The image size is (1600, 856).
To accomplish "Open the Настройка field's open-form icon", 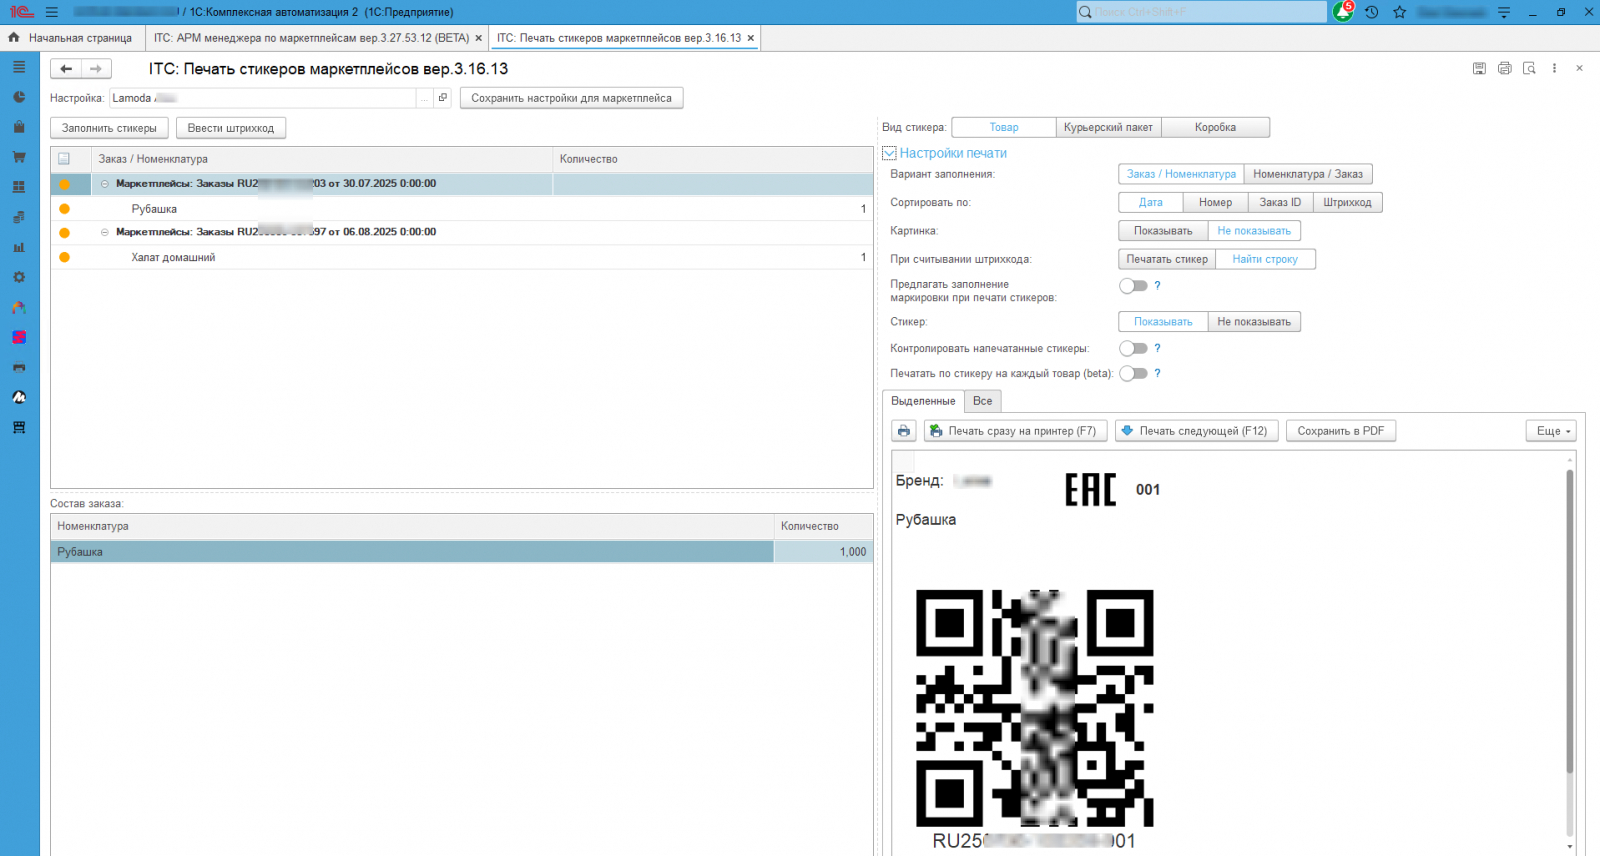I will coord(443,98).
